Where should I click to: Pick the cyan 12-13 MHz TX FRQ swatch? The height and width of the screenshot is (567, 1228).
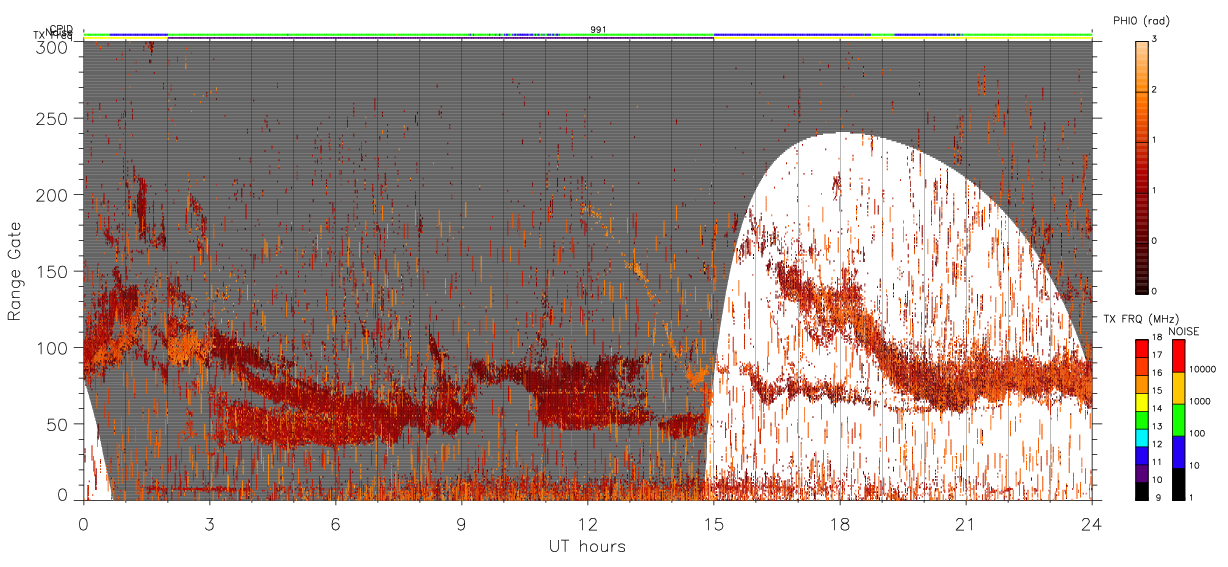[1141, 436]
